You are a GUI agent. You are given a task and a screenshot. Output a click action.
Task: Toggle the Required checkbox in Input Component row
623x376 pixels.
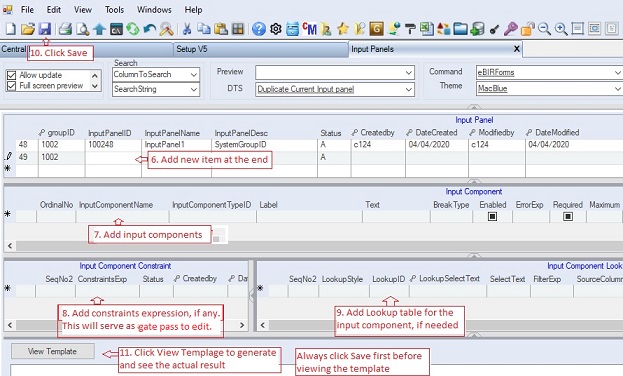[x=568, y=217]
